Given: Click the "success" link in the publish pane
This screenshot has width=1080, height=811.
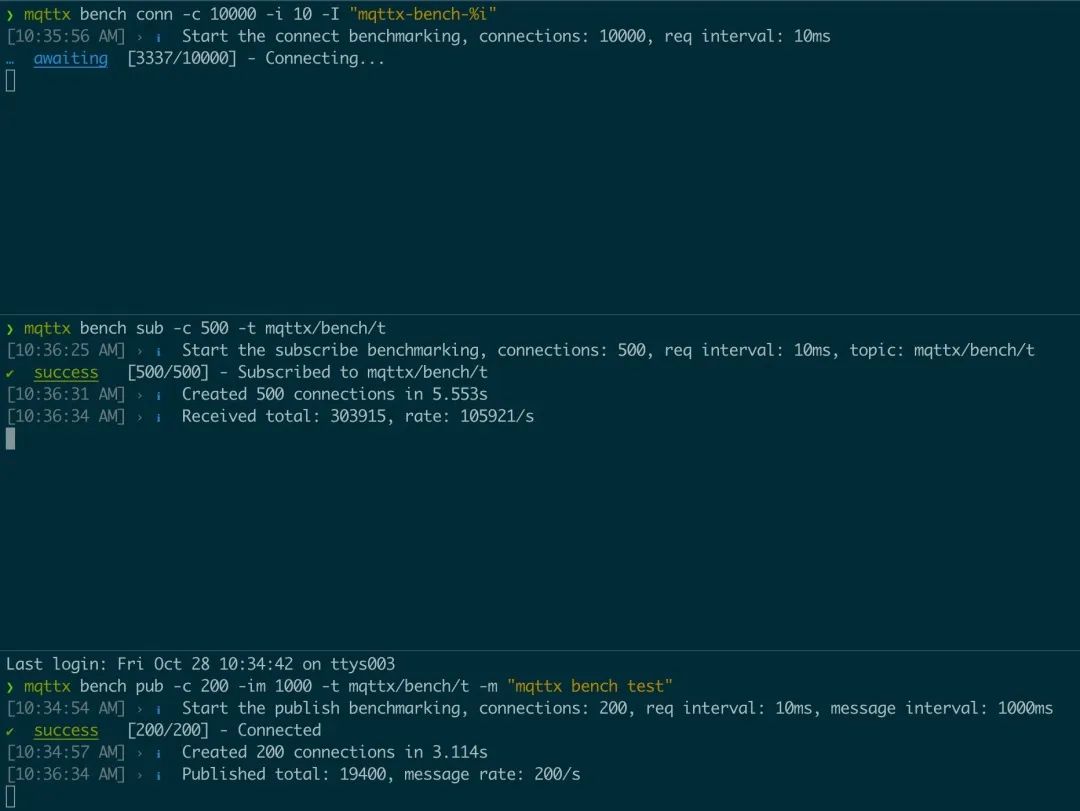Looking at the screenshot, I should click(x=66, y=730).
